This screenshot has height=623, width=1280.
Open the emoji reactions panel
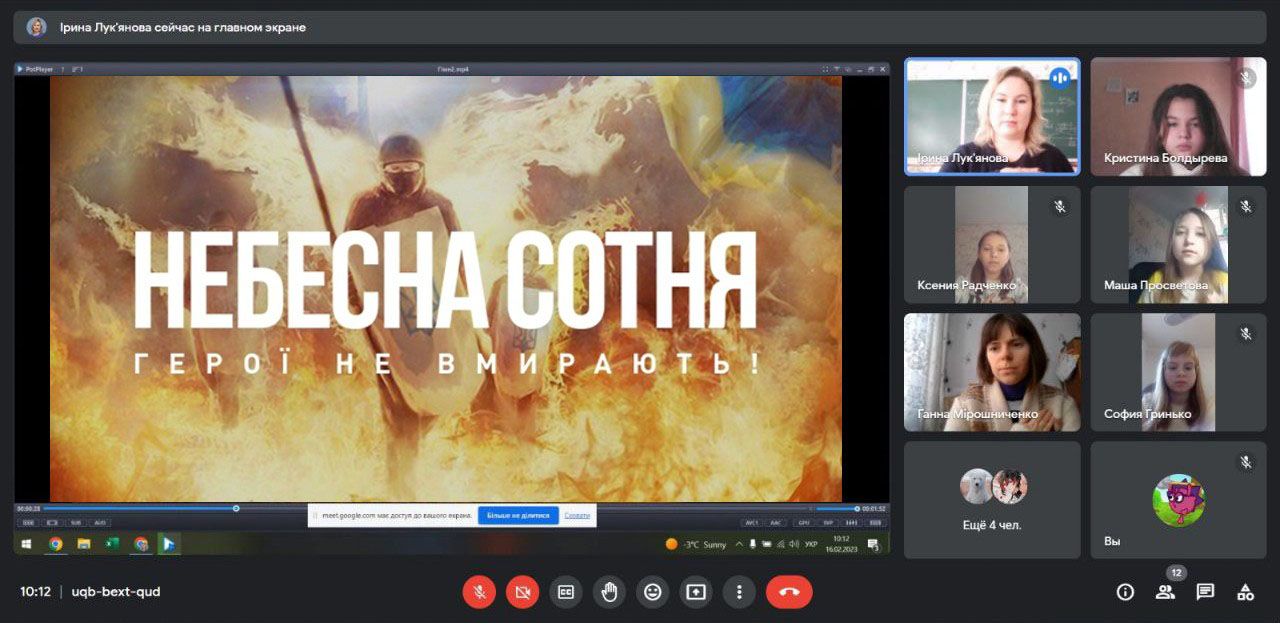(x=652, y=592)
